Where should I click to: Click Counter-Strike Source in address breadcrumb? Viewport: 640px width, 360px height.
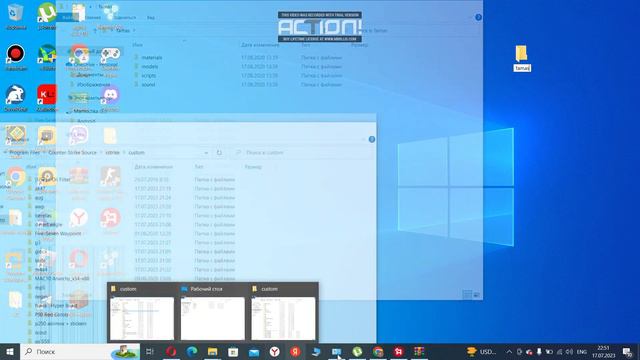coord(72,152)
